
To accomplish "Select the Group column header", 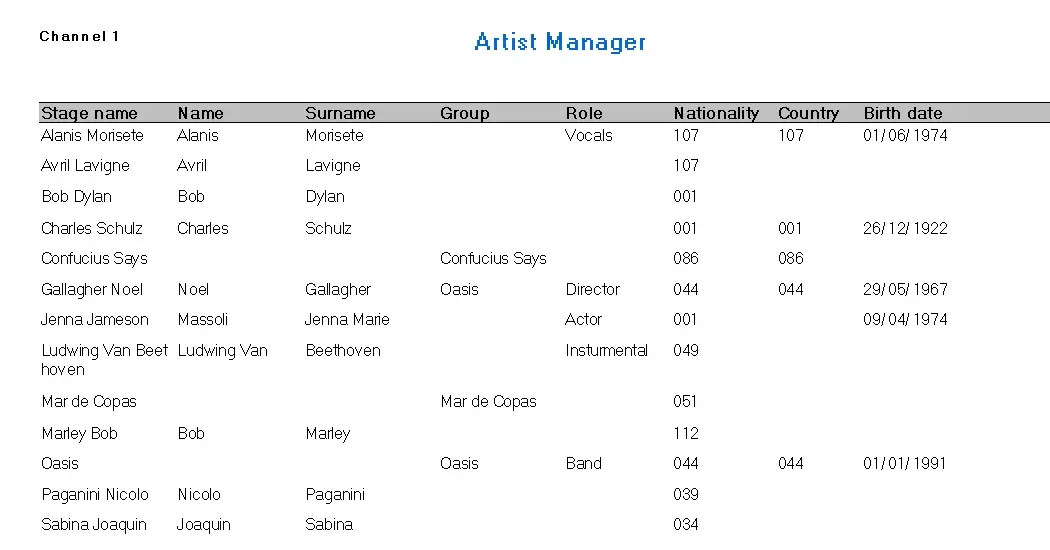I will coord(465,113).
